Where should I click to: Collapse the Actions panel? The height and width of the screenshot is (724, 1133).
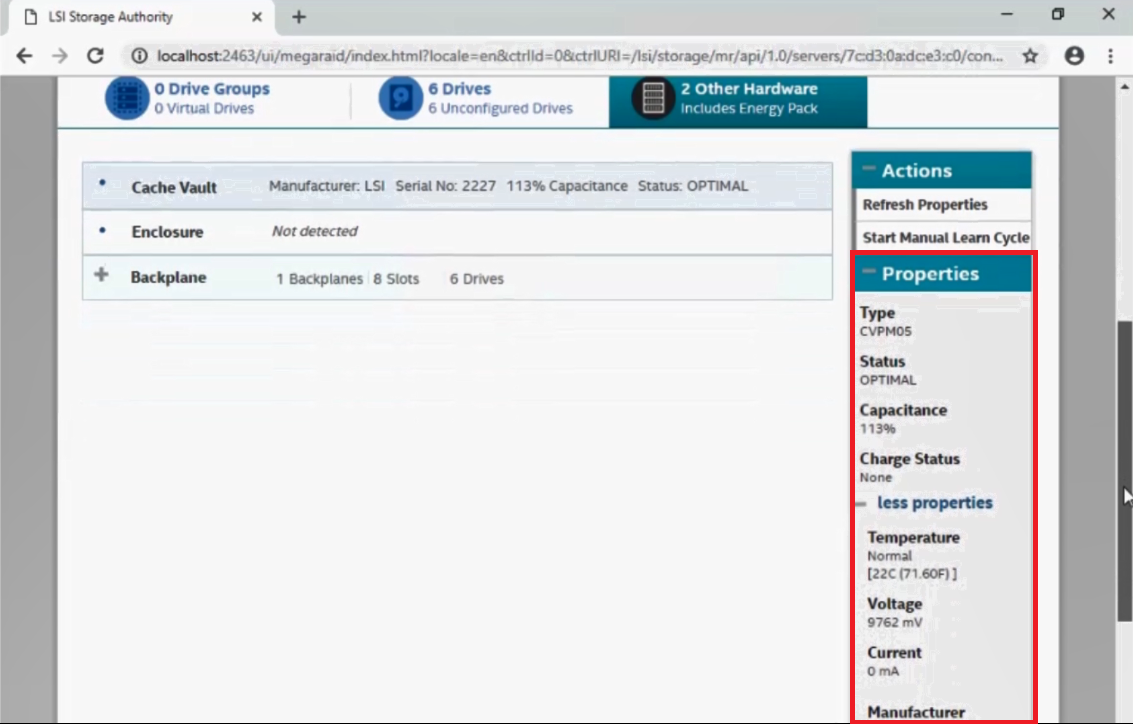click(868, 170)
